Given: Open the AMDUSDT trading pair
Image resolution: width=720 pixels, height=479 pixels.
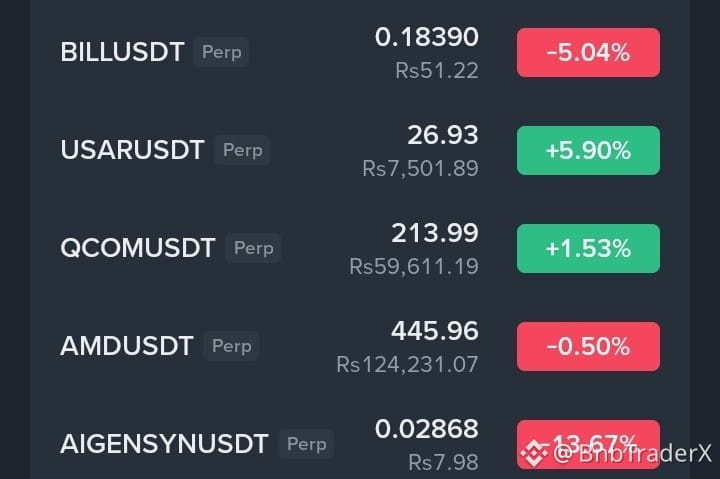Looking at the screenshot, I should click(127, 346).
